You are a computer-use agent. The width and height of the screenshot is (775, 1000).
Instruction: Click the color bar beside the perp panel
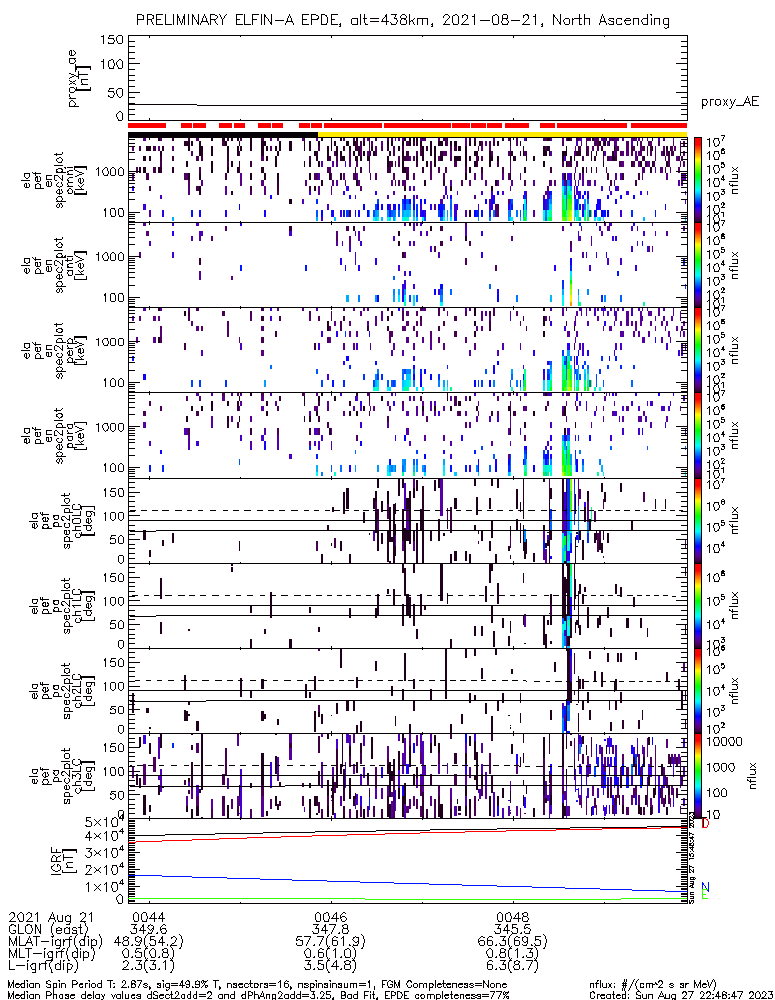click(x=698, y=350)
